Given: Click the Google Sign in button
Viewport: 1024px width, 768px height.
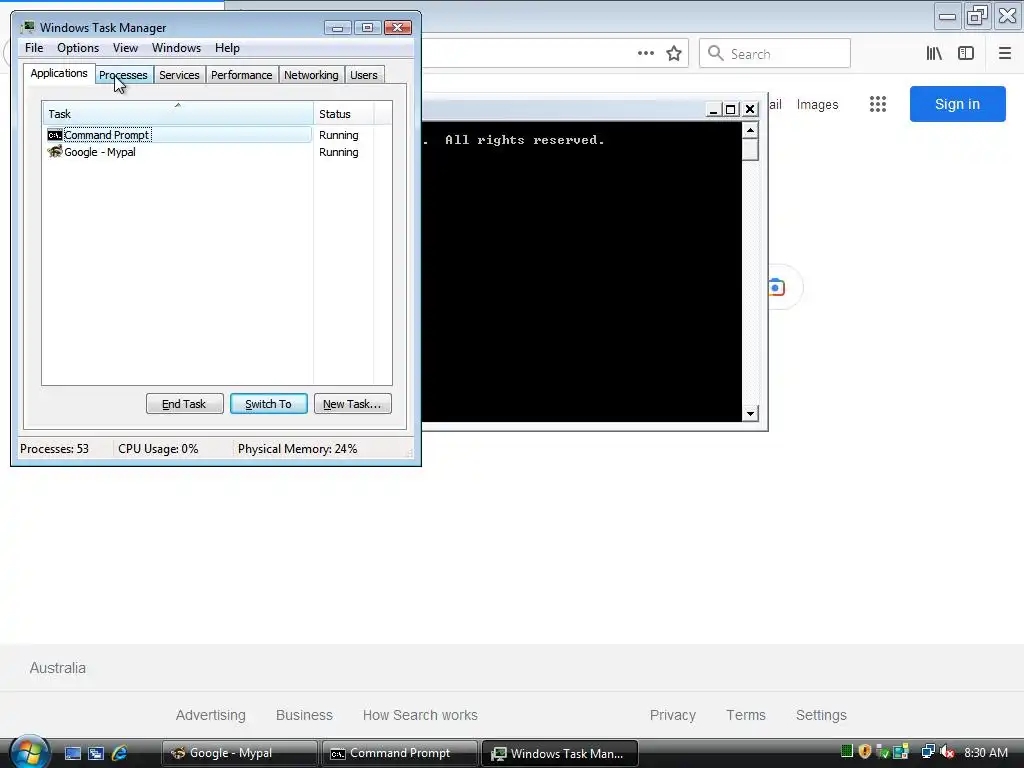Looking at the screenshot, I should click(957, 104).
